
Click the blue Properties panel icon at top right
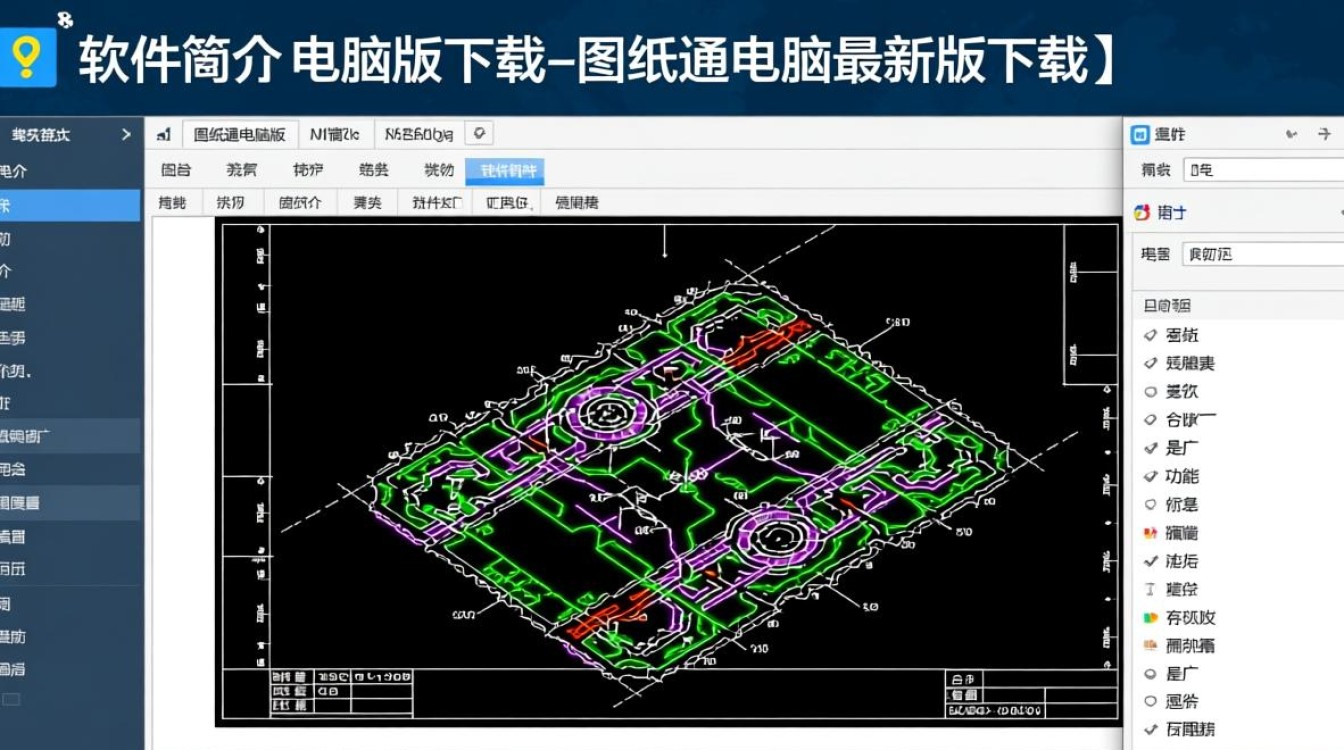tap(1140, 135)
